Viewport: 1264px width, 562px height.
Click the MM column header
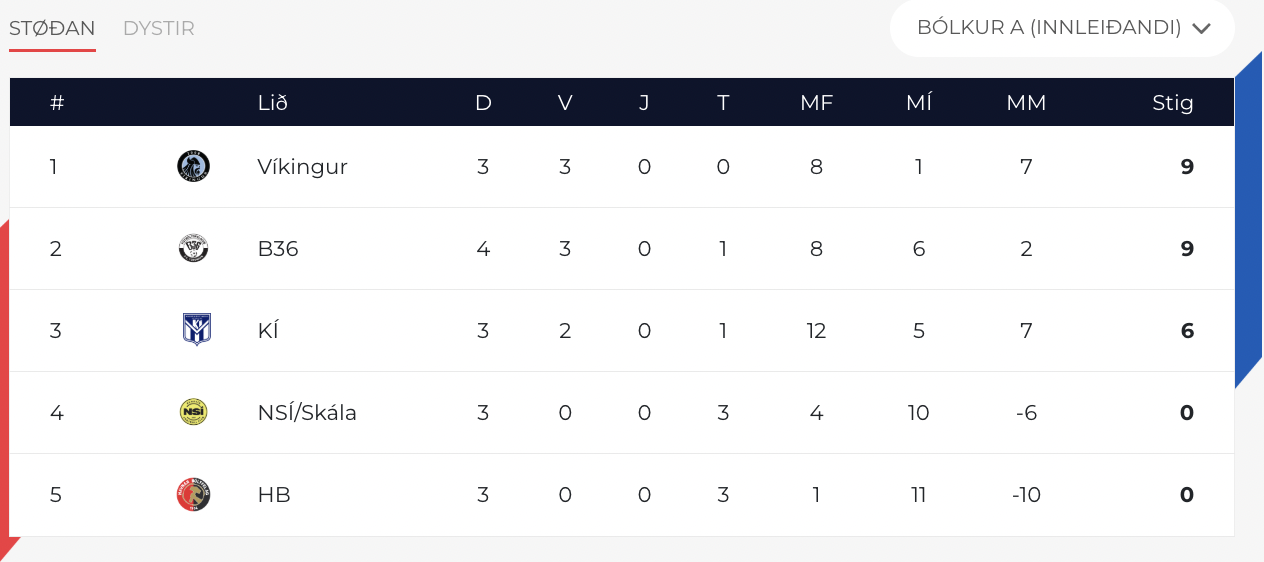coord(1026,102)
